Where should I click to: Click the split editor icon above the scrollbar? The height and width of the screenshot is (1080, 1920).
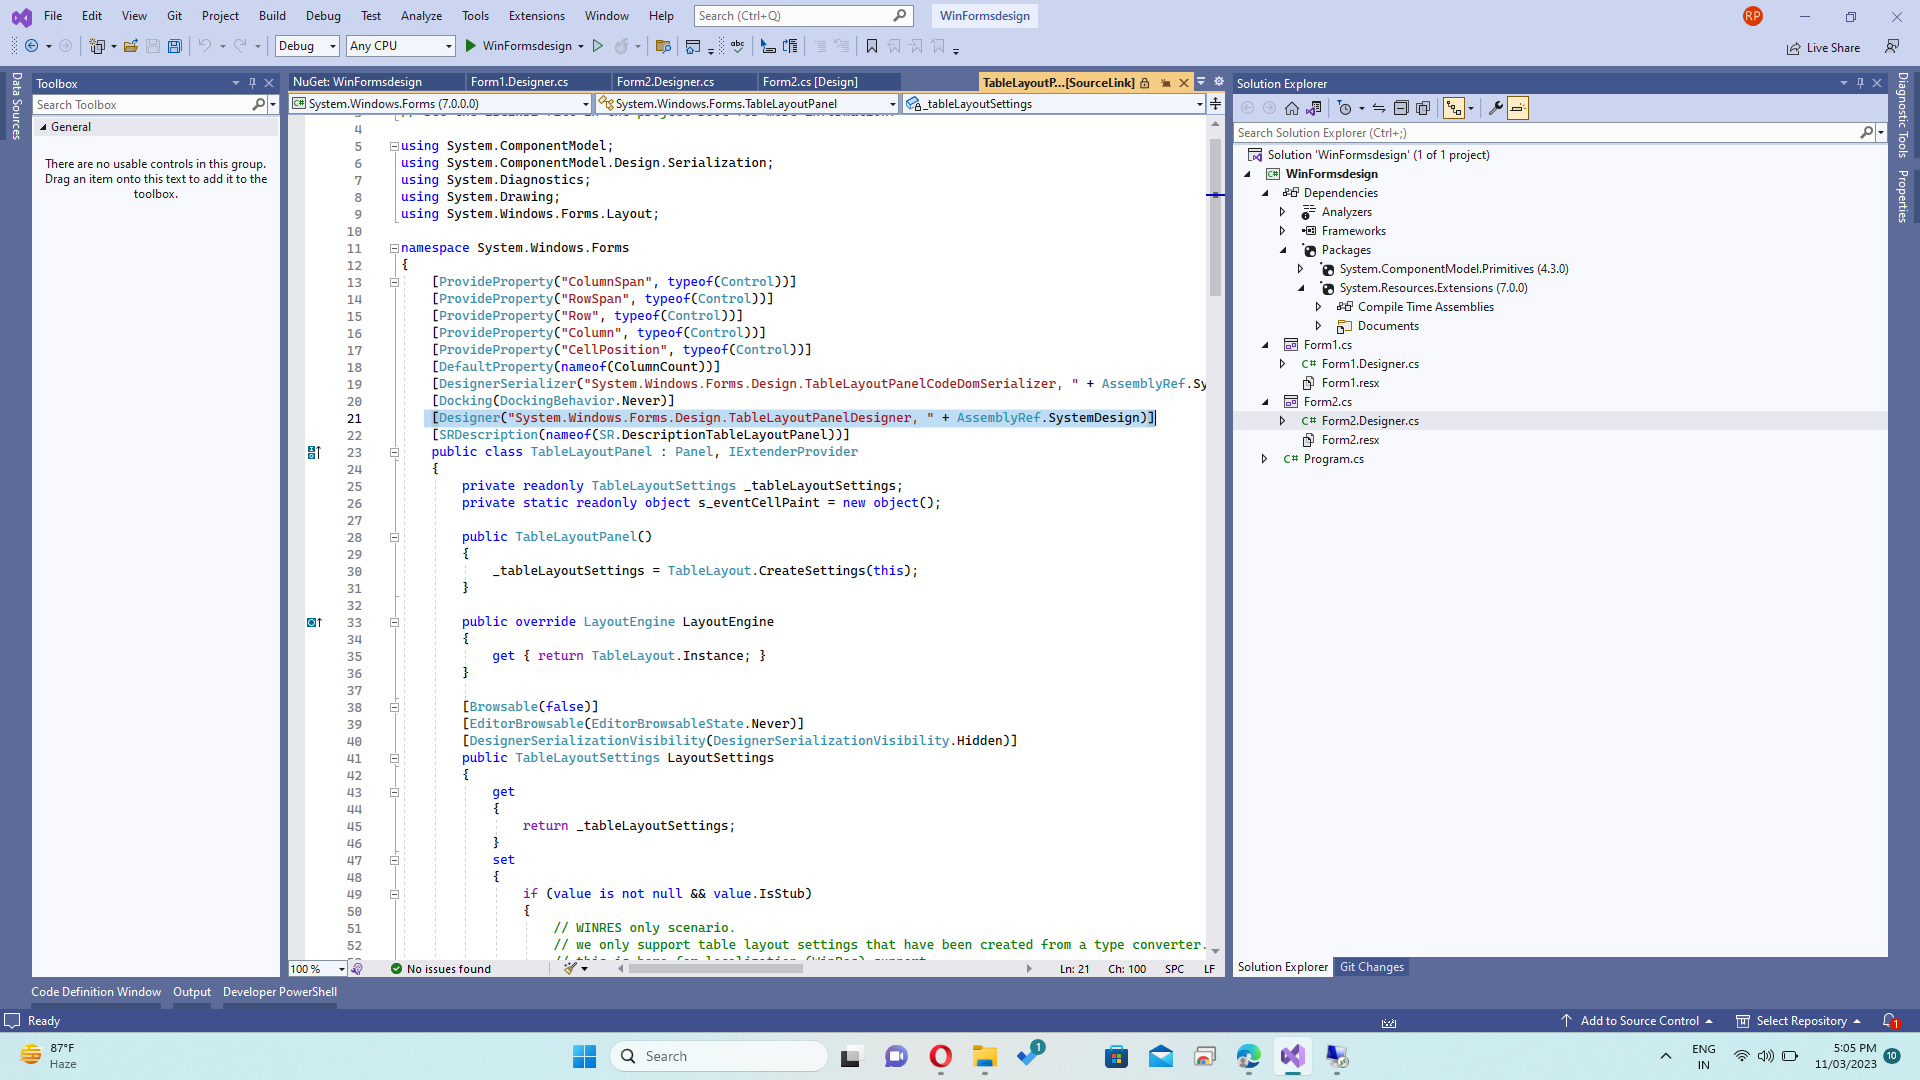1216,104
